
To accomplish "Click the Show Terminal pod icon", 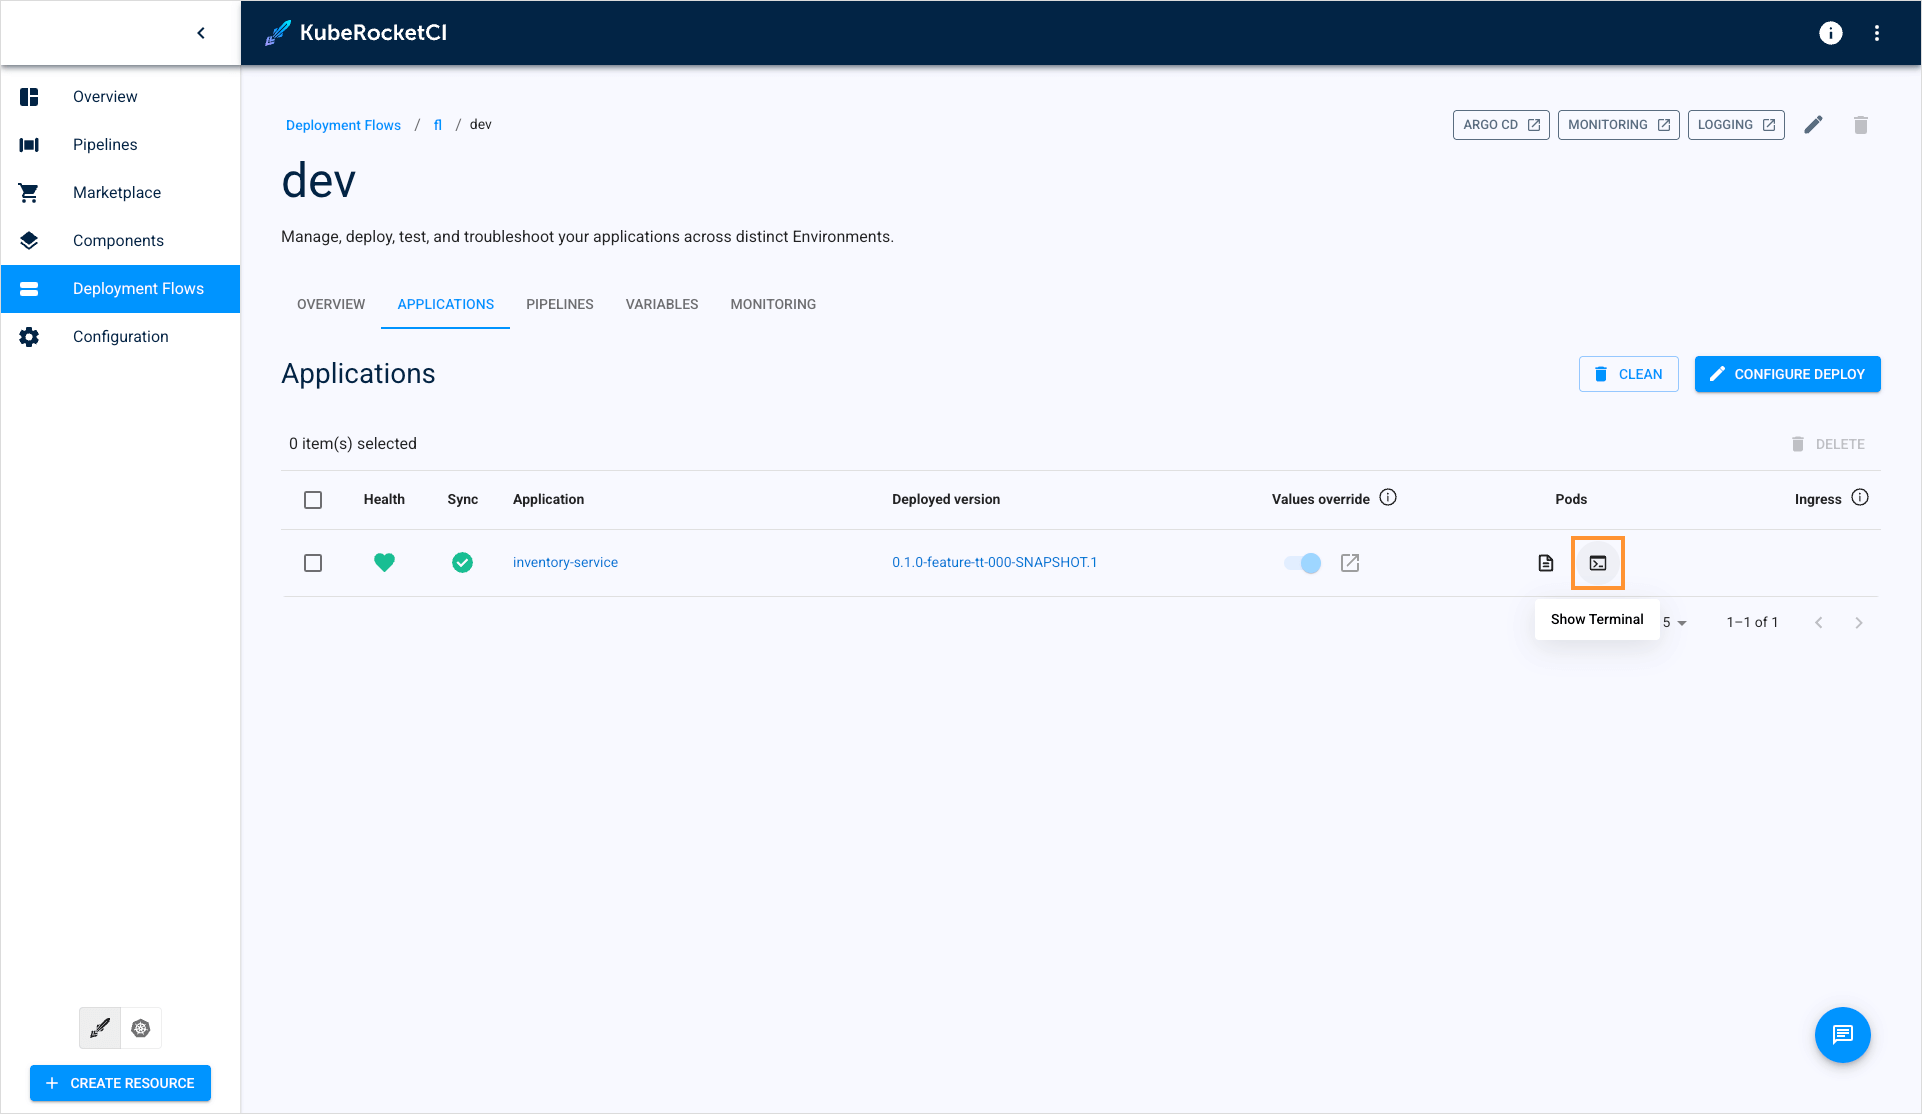I will point(1597,562).
